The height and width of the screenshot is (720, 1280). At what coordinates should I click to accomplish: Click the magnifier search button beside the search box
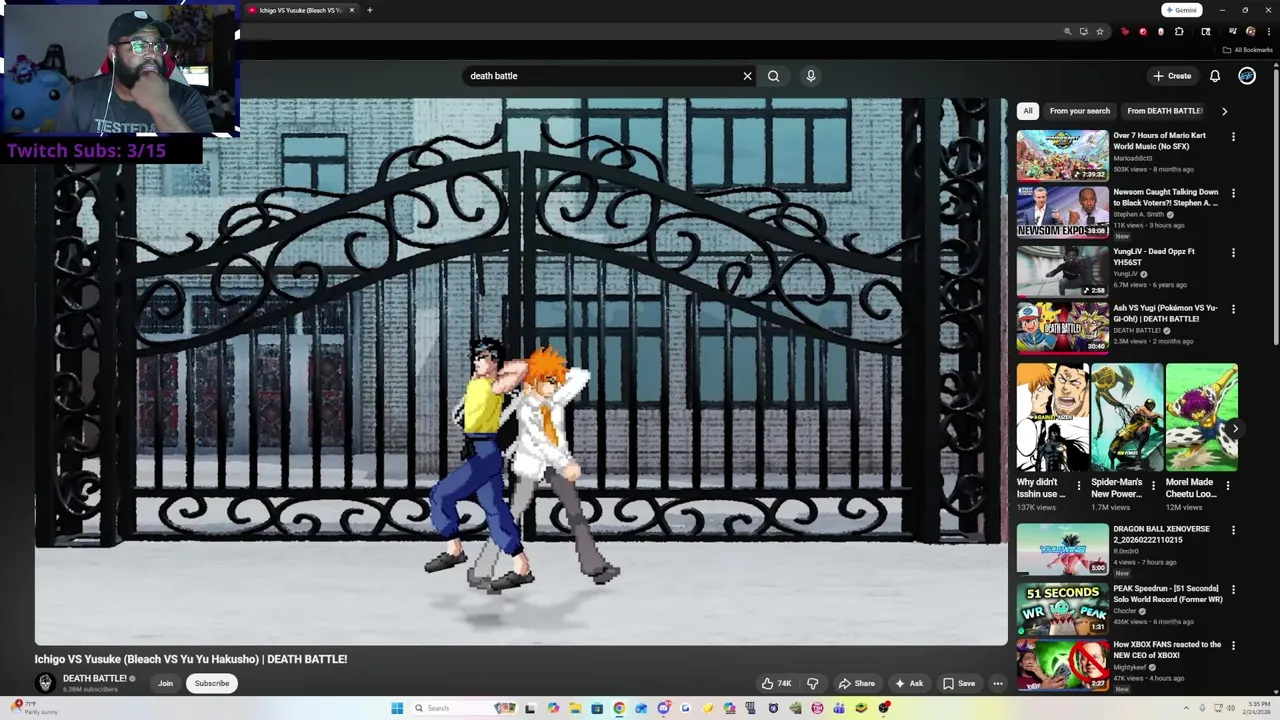[x=773, y=76]
